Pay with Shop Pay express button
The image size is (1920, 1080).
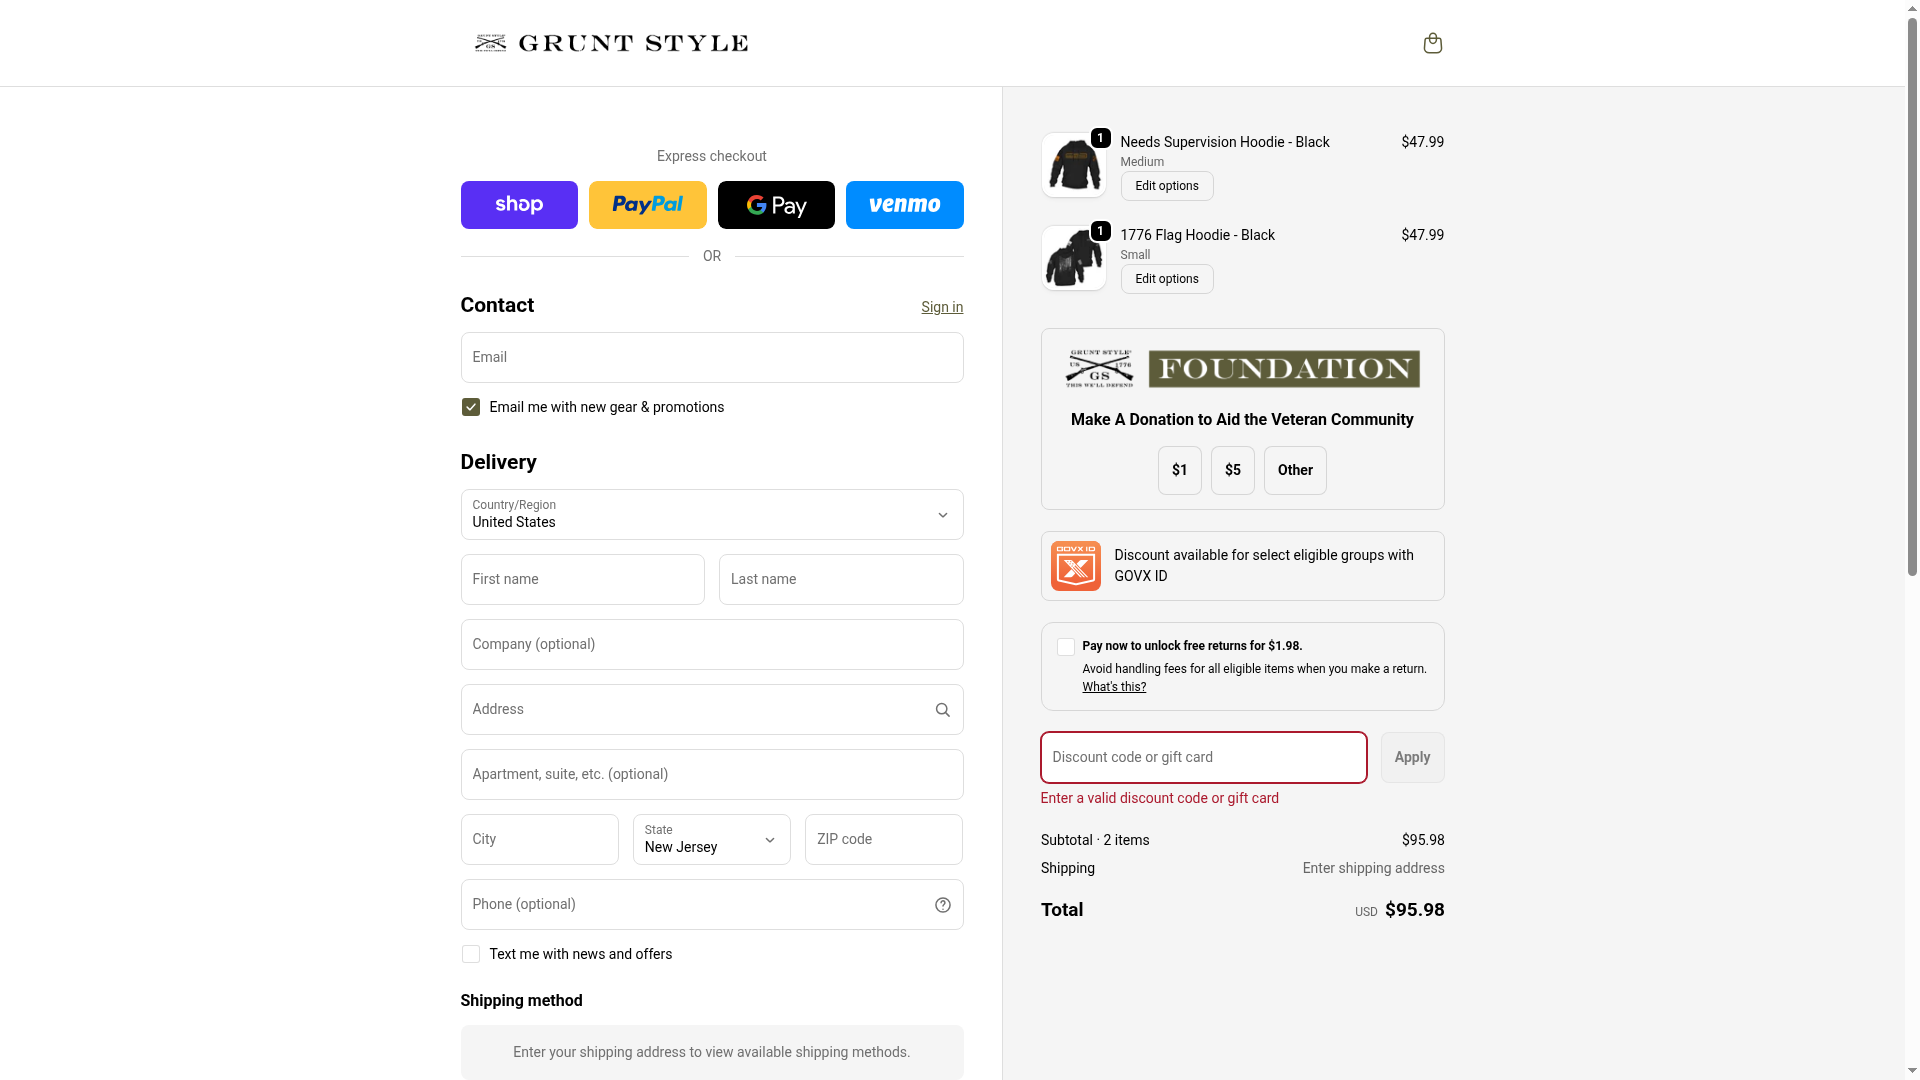click(519, 205)
